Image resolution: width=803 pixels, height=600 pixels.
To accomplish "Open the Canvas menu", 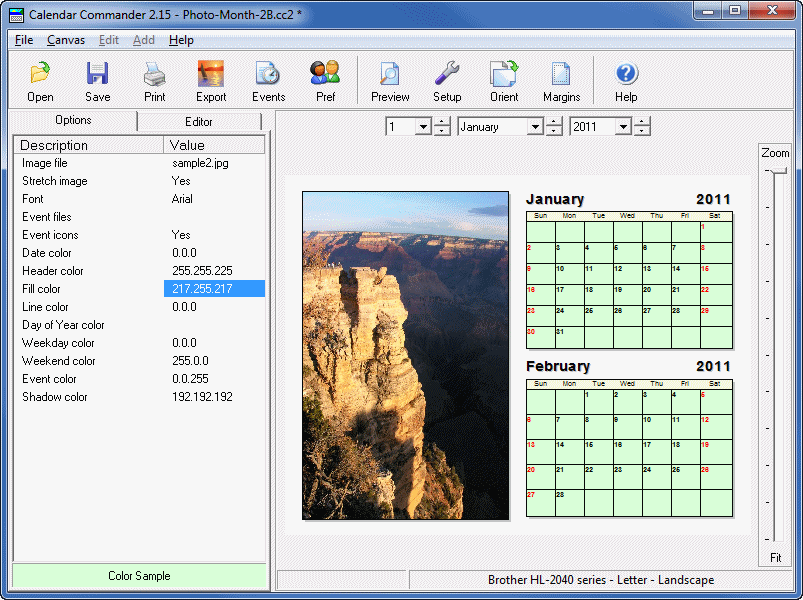I will [66, 40].
